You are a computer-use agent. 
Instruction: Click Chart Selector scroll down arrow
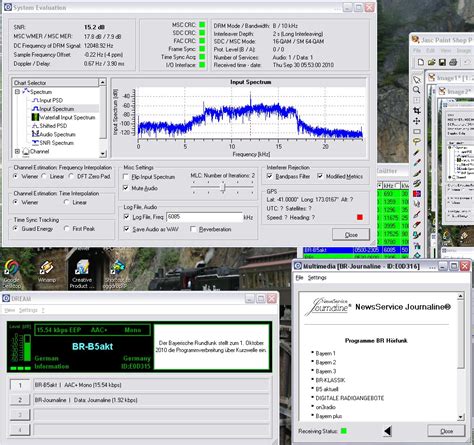point(103,154)
